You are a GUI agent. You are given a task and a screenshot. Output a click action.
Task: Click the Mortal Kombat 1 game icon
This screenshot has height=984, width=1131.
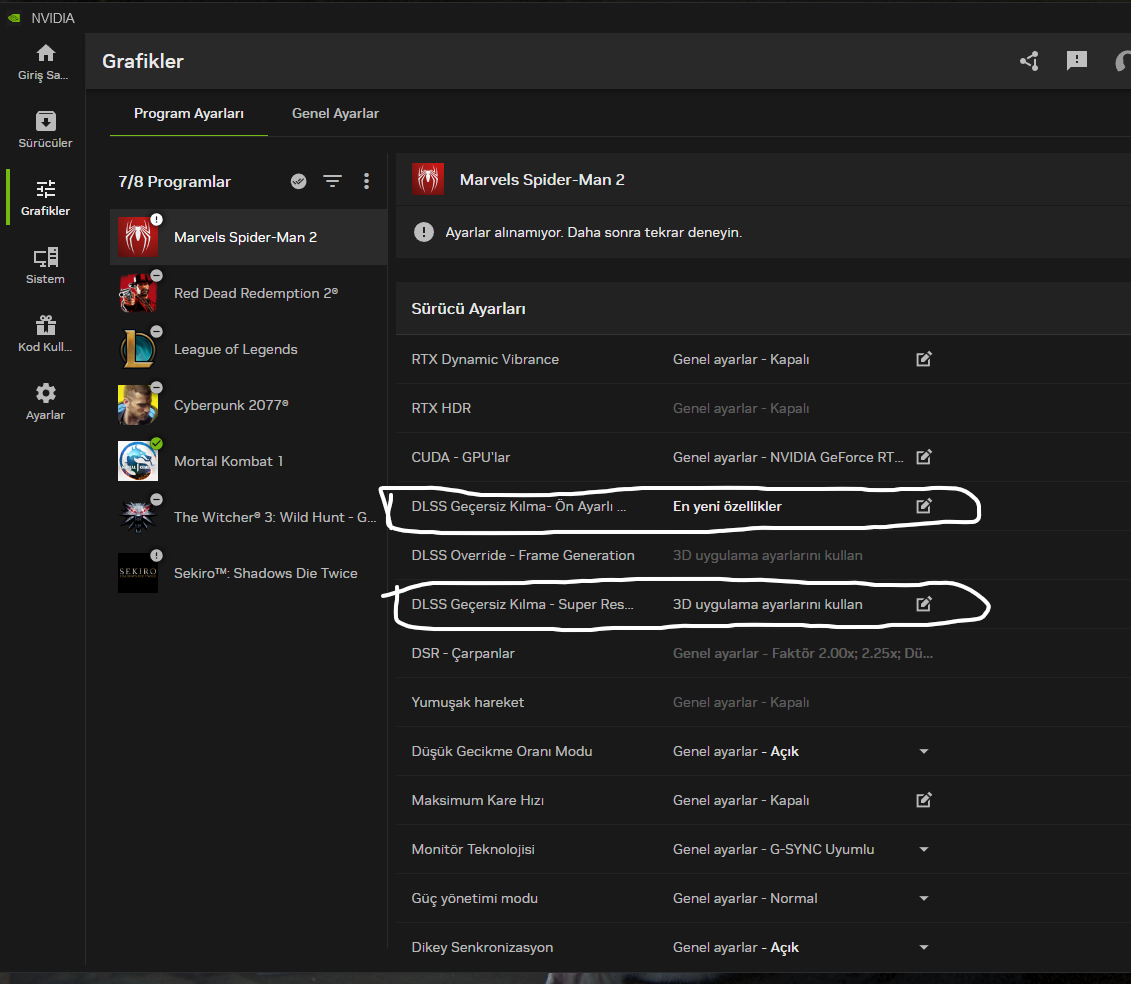coord(138,461)
